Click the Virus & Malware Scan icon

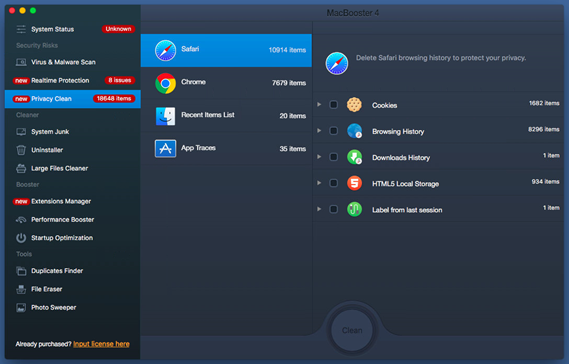(x=21, y=62)
